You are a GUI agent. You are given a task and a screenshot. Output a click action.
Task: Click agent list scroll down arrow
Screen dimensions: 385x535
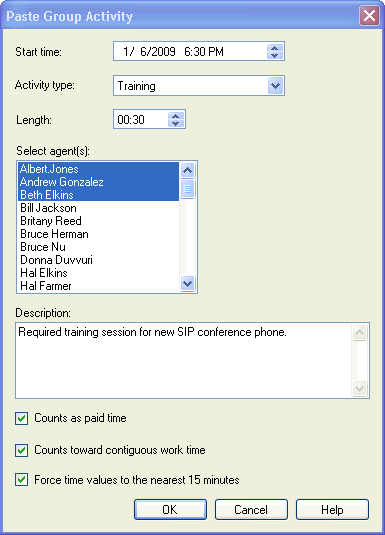187,284
